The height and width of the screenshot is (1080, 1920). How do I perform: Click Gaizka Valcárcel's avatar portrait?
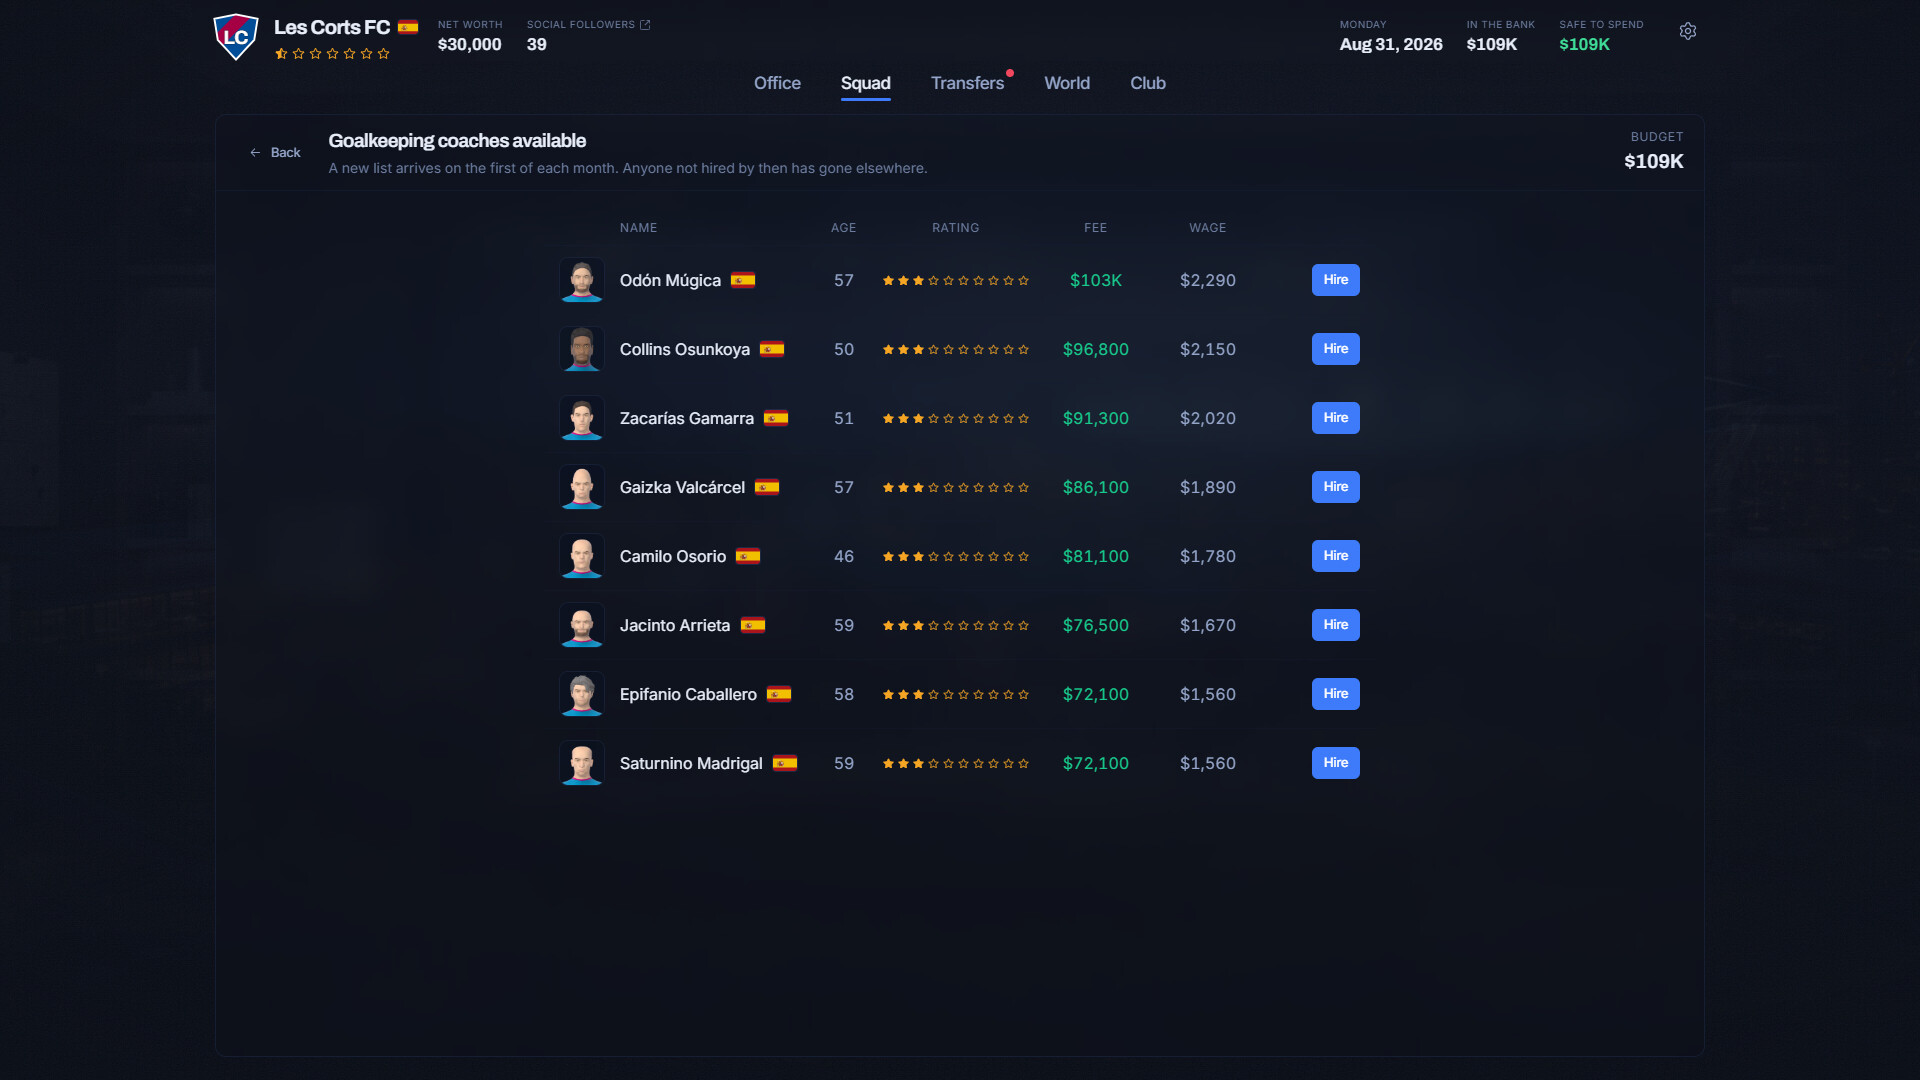[581, 487]
